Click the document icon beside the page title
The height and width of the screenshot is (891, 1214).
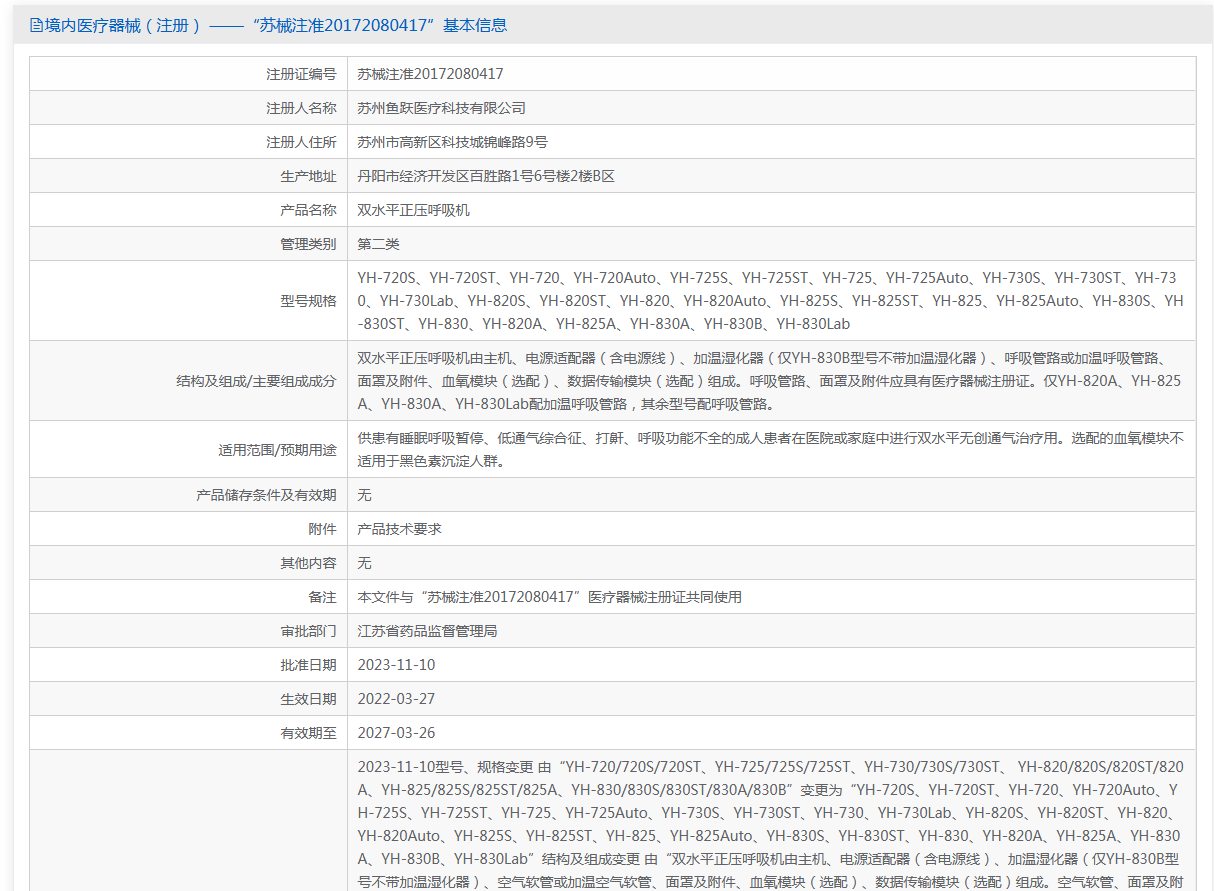coord(37,25)
